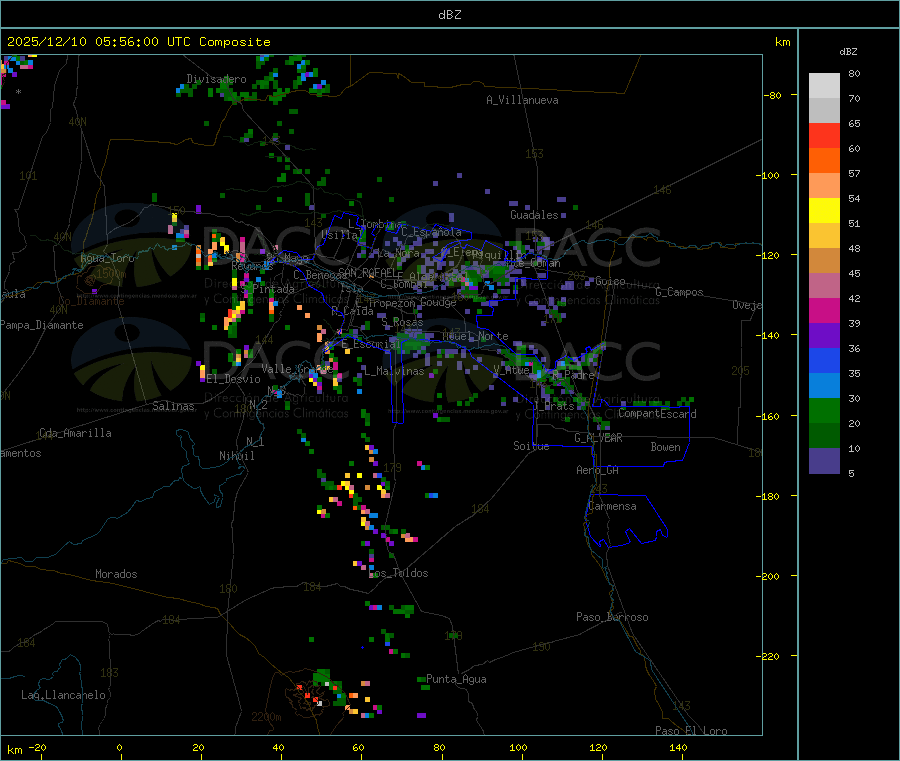This screenshot has height=761, width=900.
Task: Click the red 60–65 dBZ legend swatch
Action: [824, 135]
